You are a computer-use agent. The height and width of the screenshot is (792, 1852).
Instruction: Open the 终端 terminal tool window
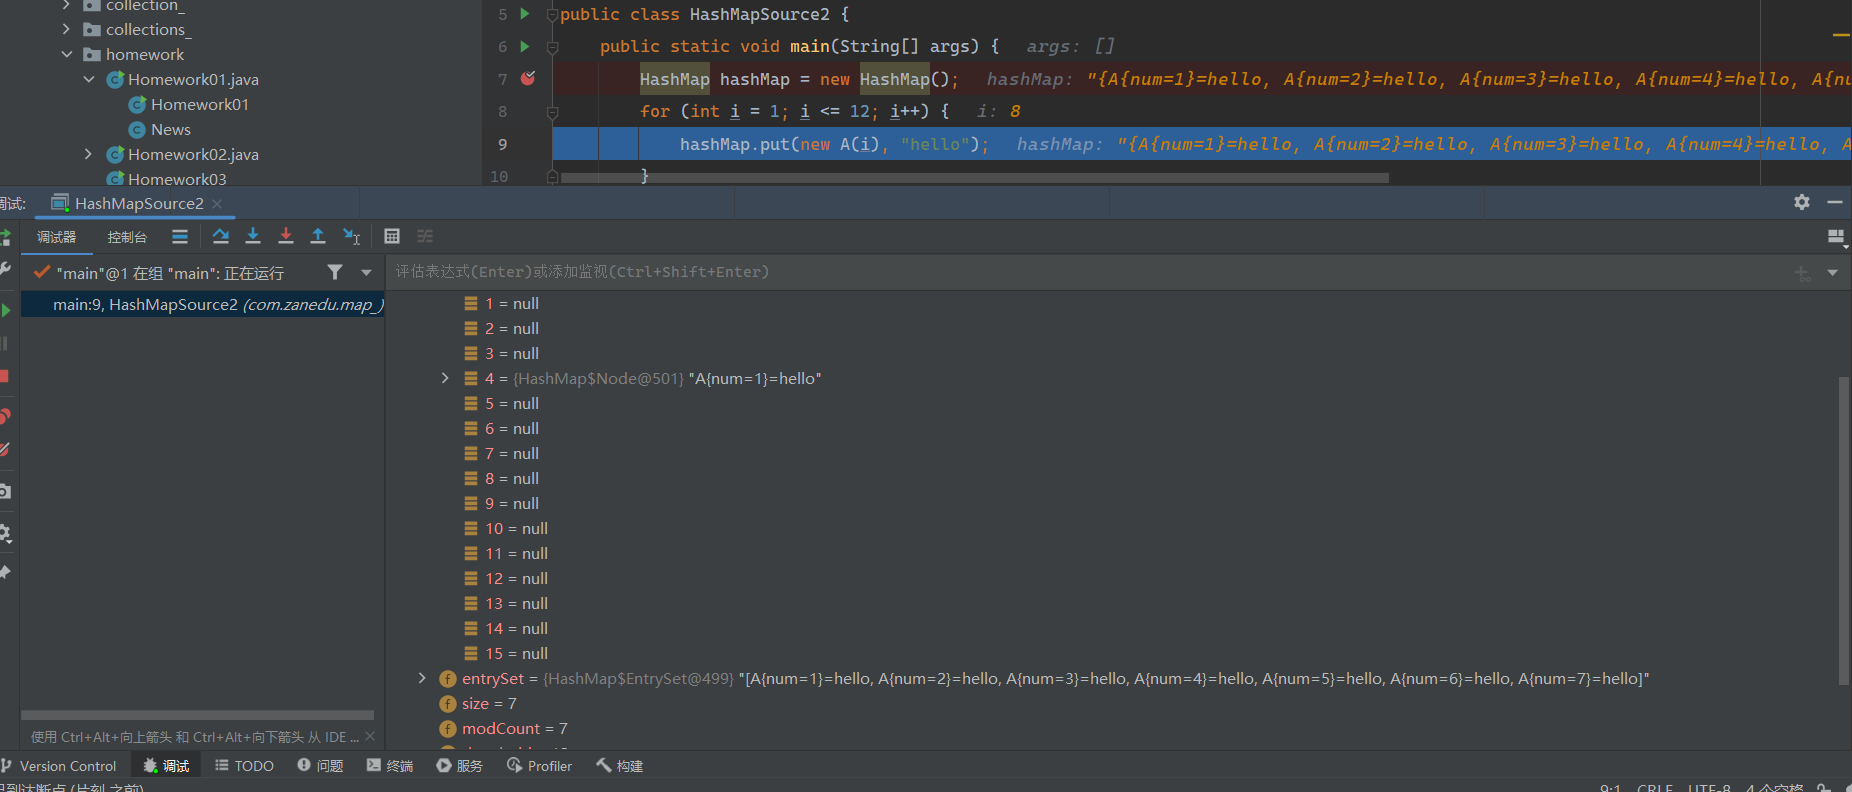click(390, 766)
